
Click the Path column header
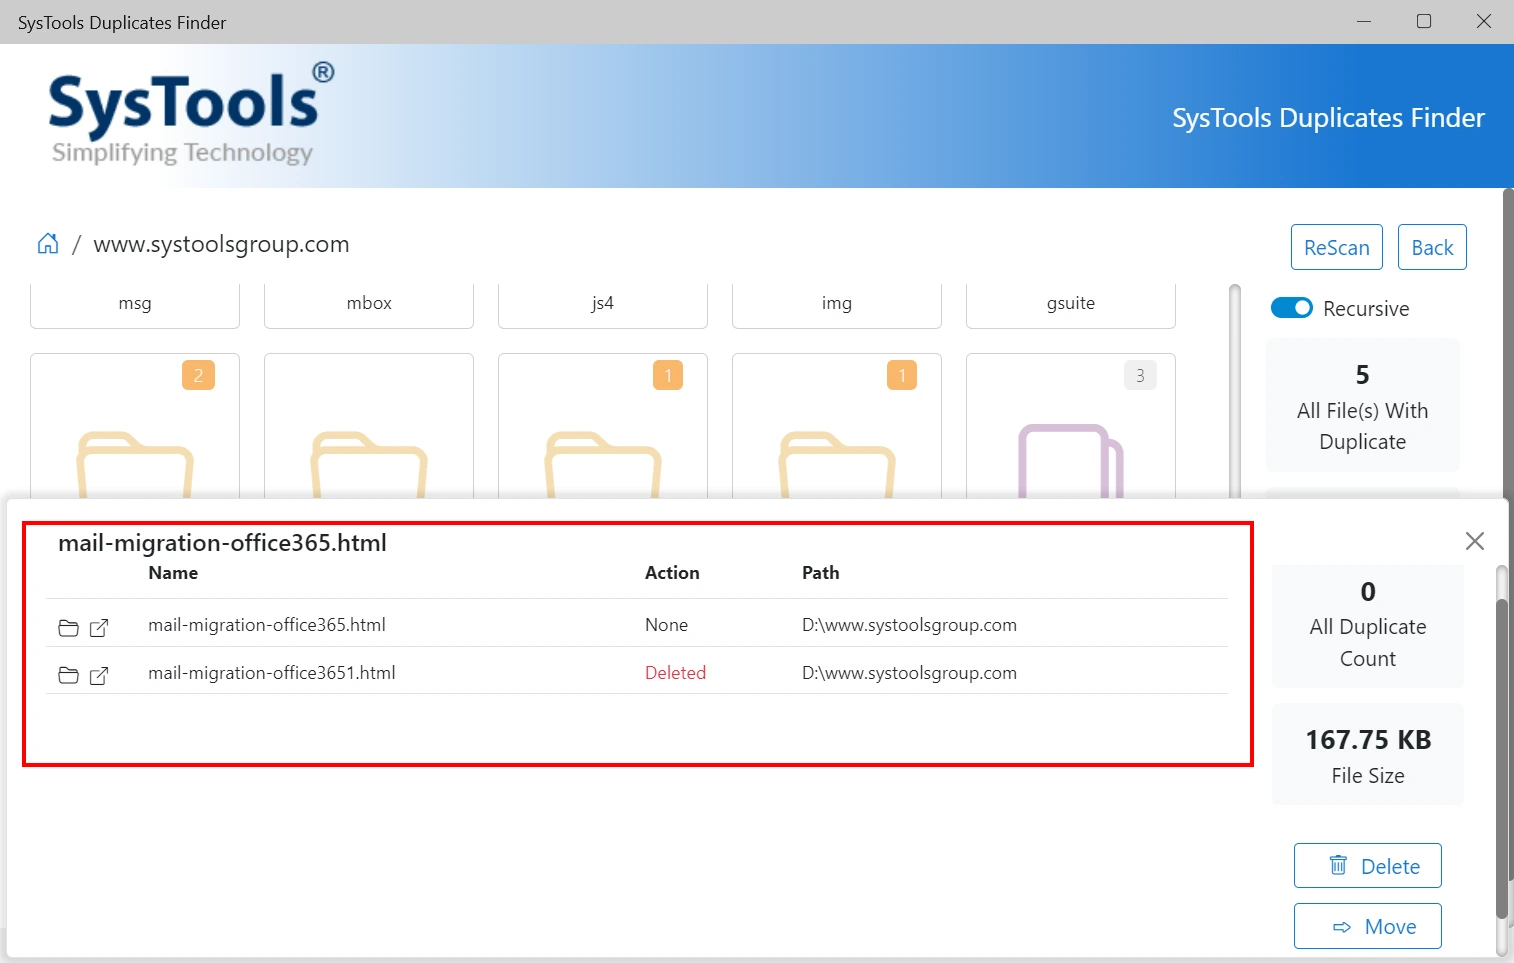821,573
